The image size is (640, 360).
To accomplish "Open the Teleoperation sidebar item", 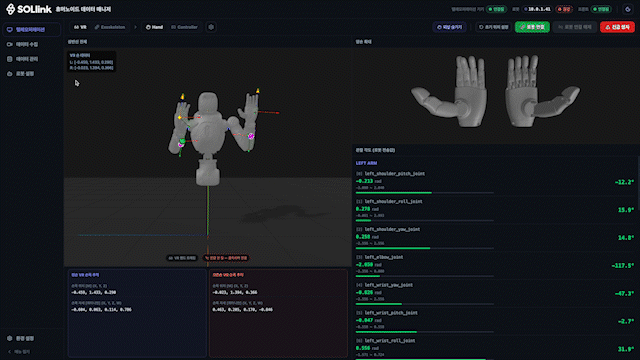I will coord(31,30).
